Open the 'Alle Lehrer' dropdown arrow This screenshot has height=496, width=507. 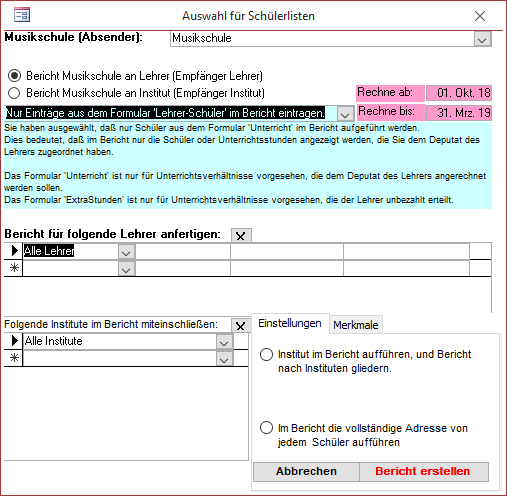[x=126, y=252]
